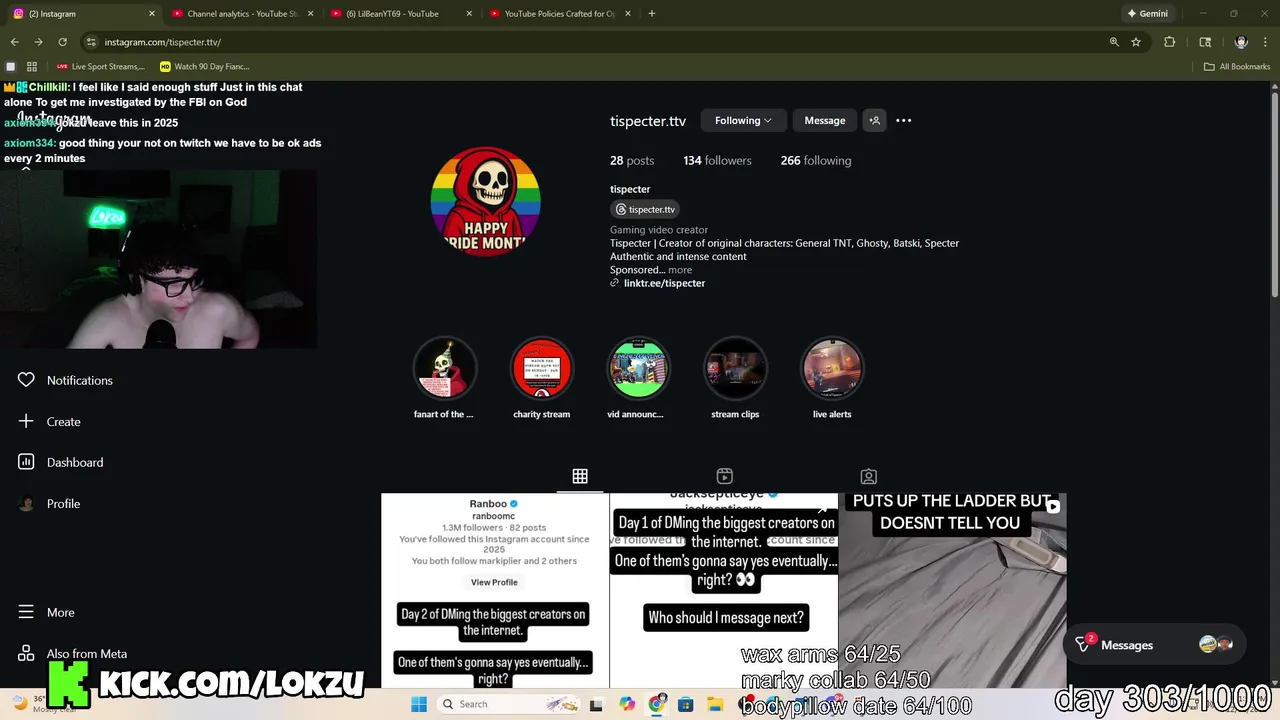The width and height of the screenshot is (1280, 720).
Task: Close the Instagram browser tab
Action: coord(152,14)
